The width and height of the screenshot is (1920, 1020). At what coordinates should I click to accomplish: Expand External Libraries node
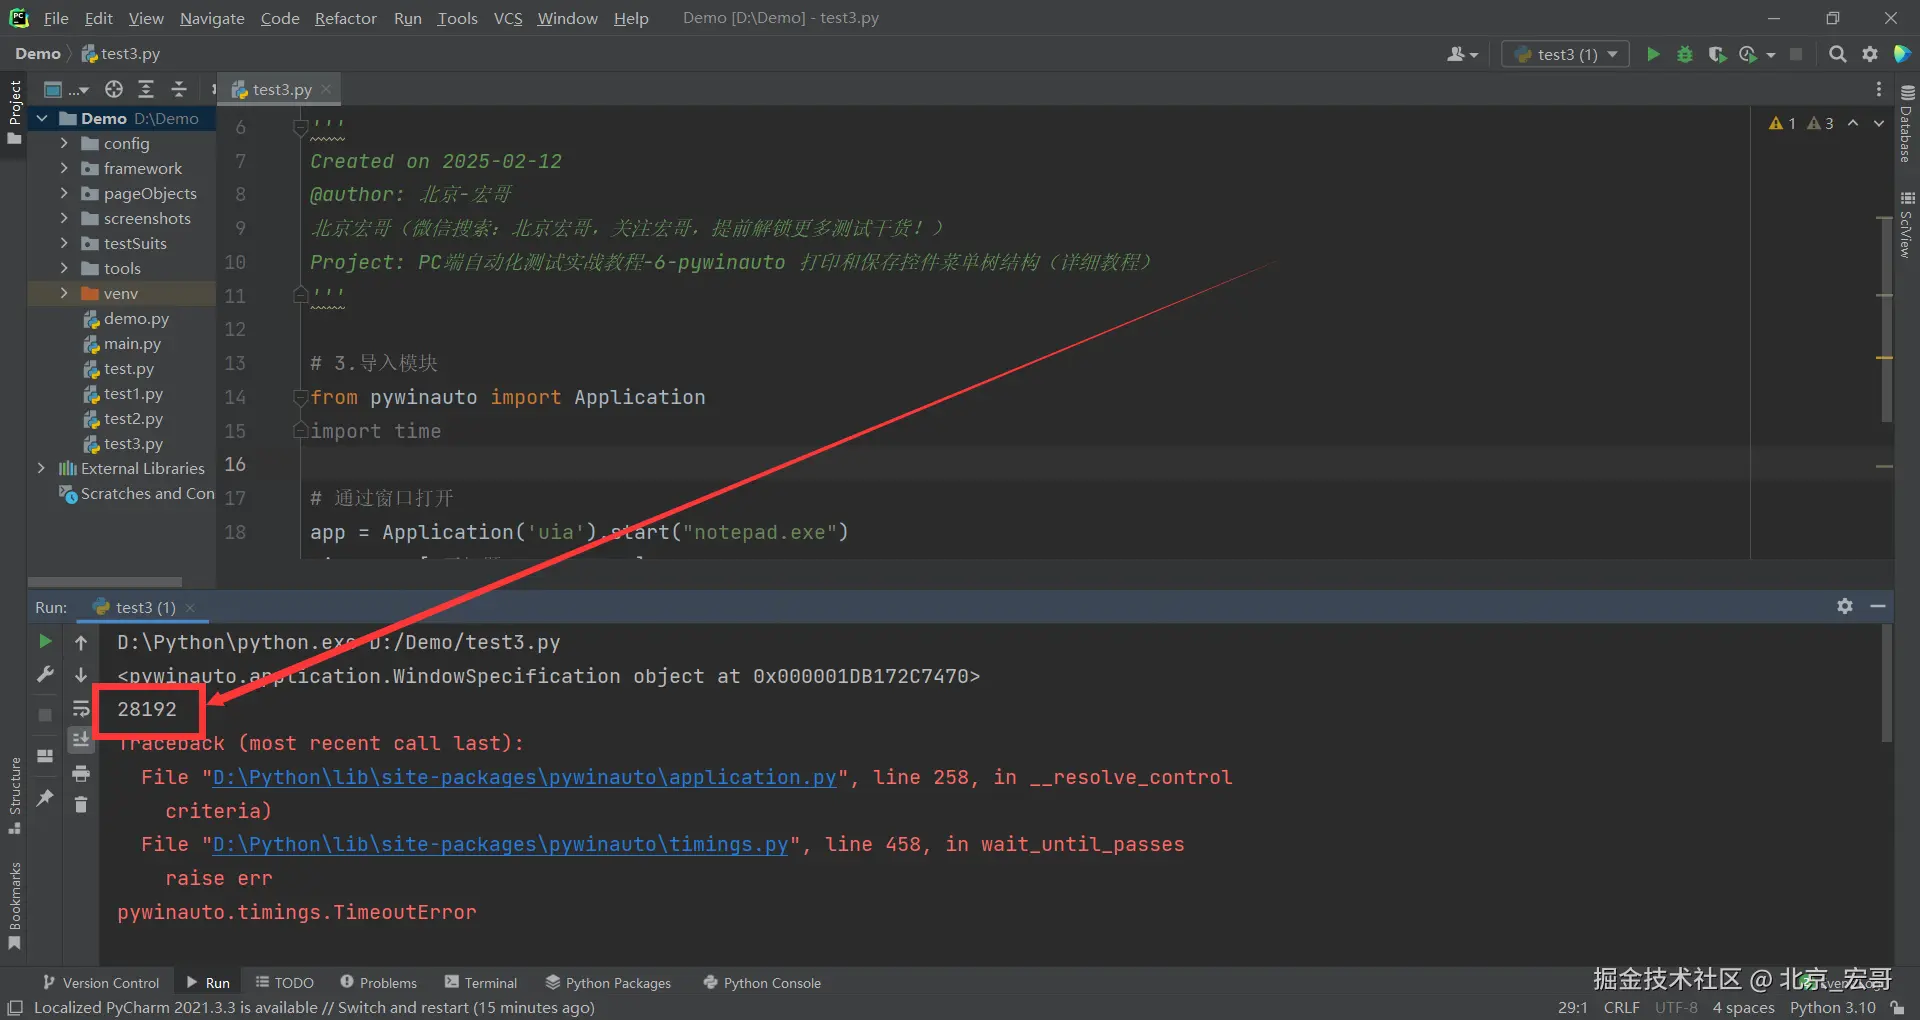[41, 468]
